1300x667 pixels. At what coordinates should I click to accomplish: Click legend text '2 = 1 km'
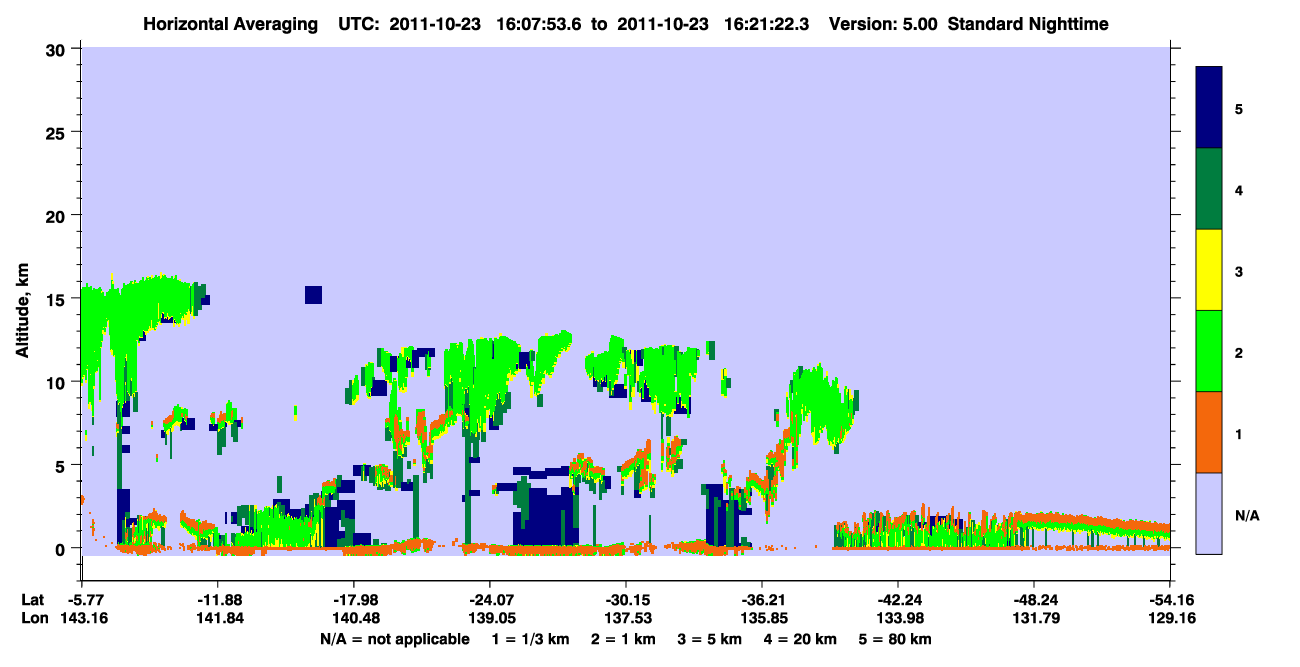click(x=623, y=639)
